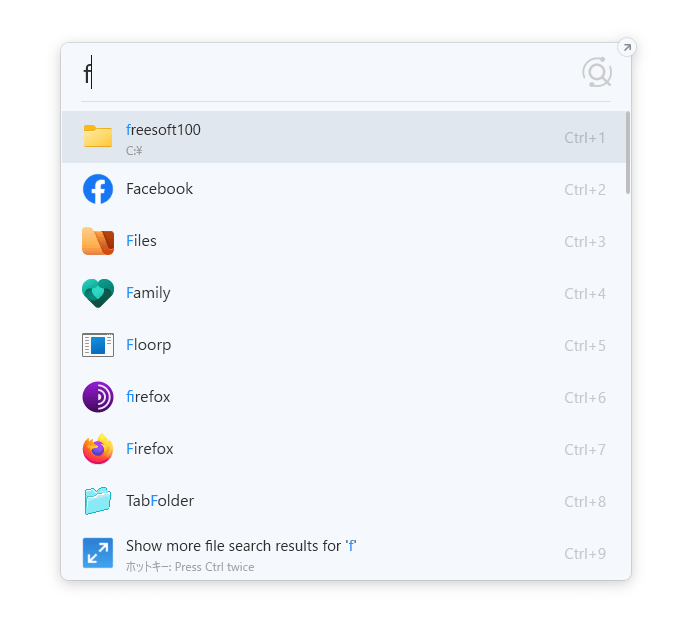Open the Facebook app icon
Viewport: 700px width, 620px height.
click(x=98, y=189)
